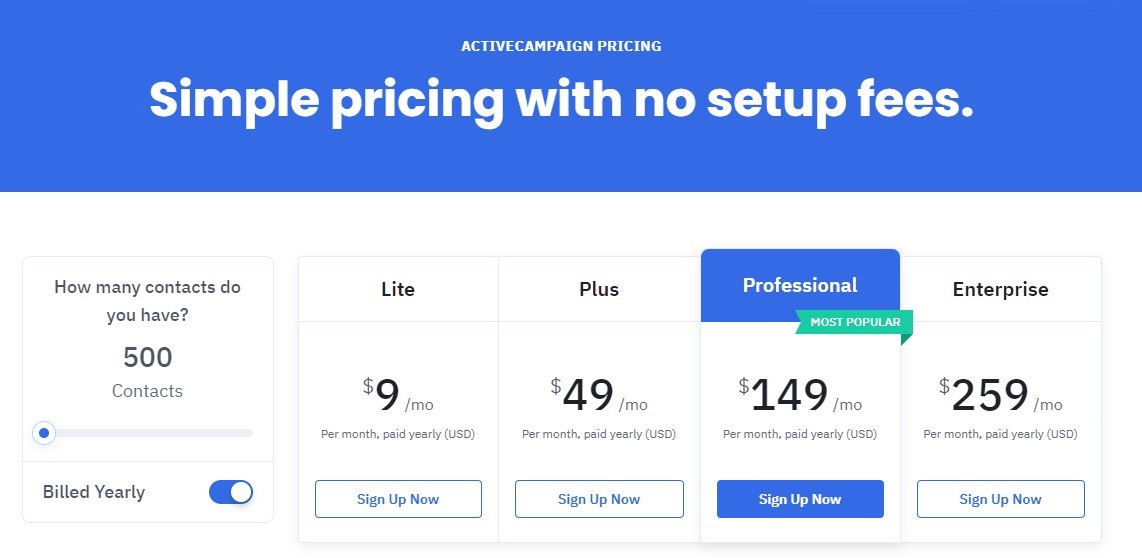Sign up for the Lite plan
The image size is (1142, 558).
[x=398, y=499]
